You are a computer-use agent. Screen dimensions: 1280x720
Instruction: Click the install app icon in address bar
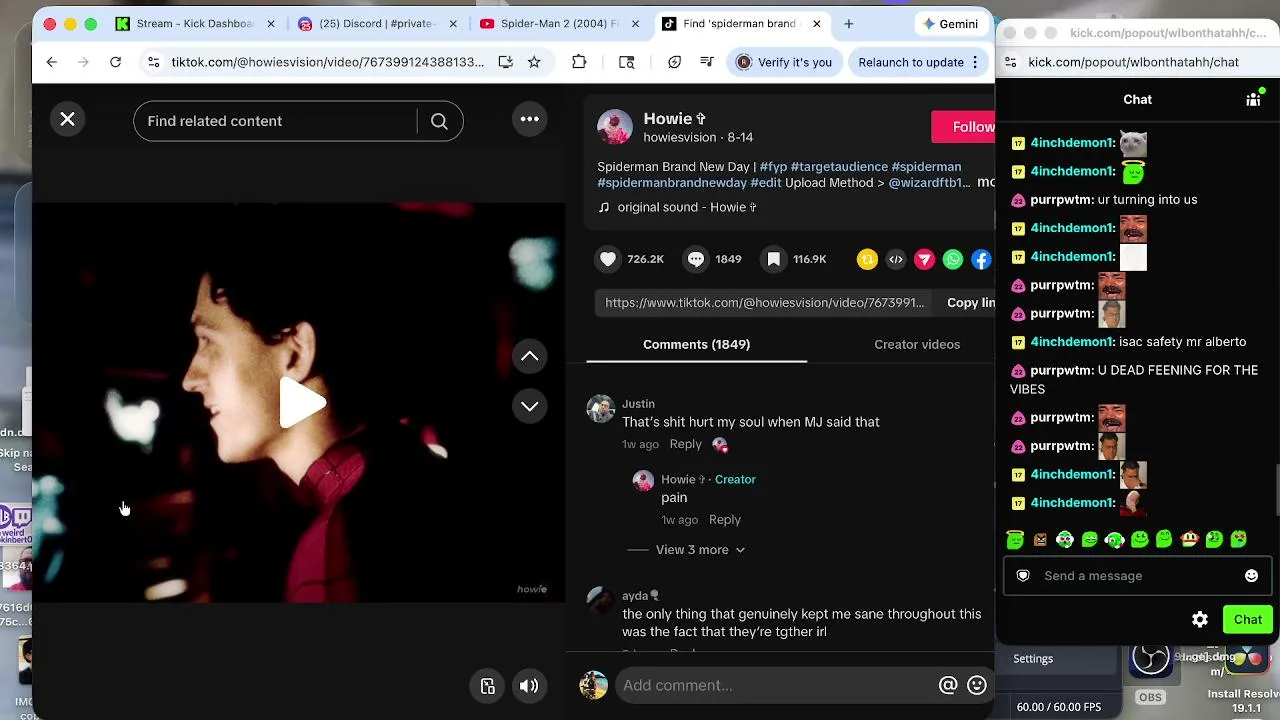point(506,62)
